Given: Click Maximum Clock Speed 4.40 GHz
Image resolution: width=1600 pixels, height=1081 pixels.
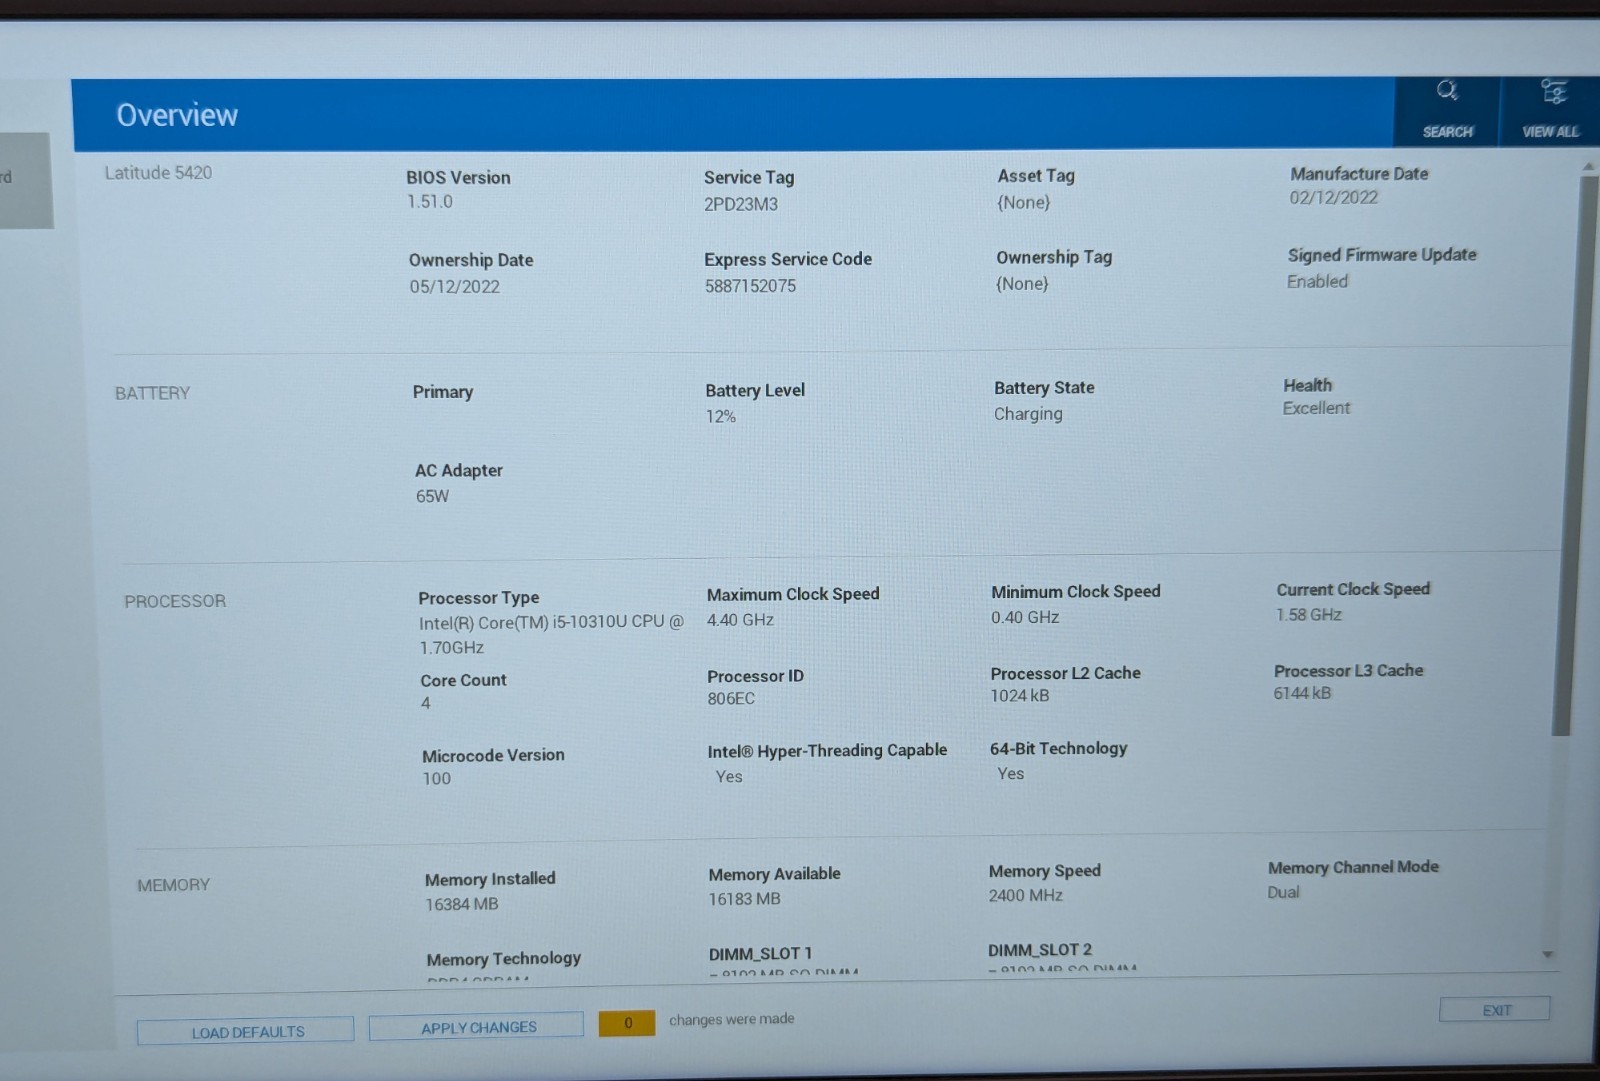Looking at the screenshot, I should click(x=740, y=620).
